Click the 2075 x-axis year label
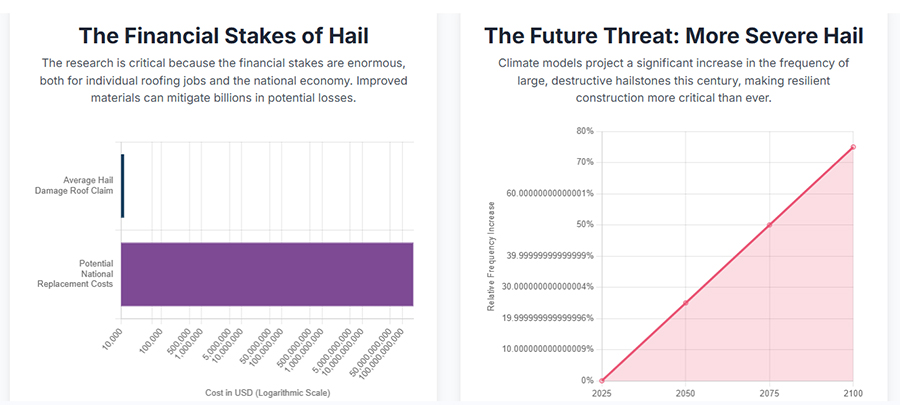 (769, 395)
